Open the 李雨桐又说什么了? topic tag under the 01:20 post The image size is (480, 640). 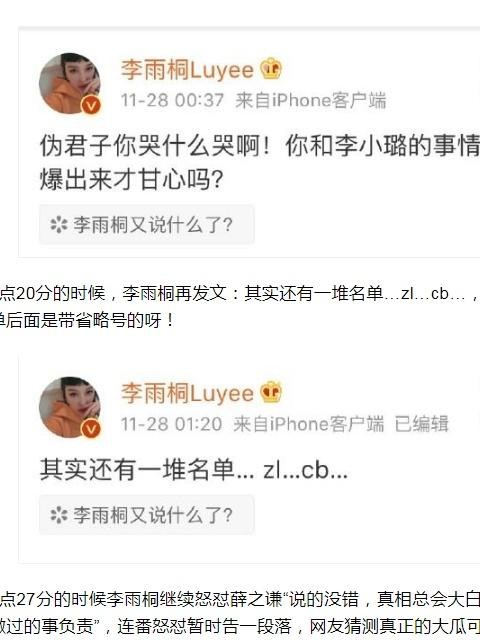point(147,515)
